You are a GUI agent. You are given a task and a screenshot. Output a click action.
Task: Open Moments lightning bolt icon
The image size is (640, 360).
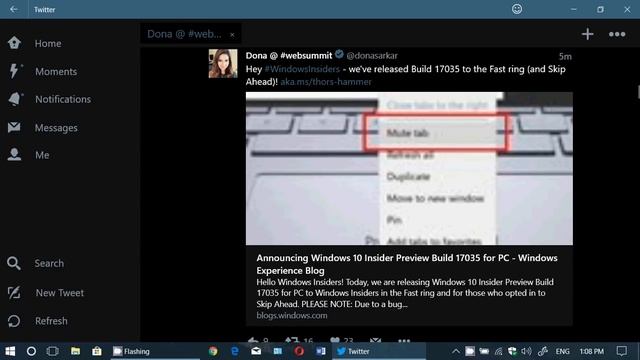pos(14,71)
